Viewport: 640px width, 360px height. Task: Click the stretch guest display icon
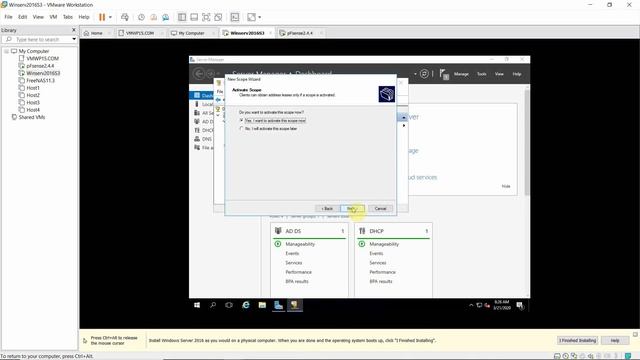click(251, 17)
